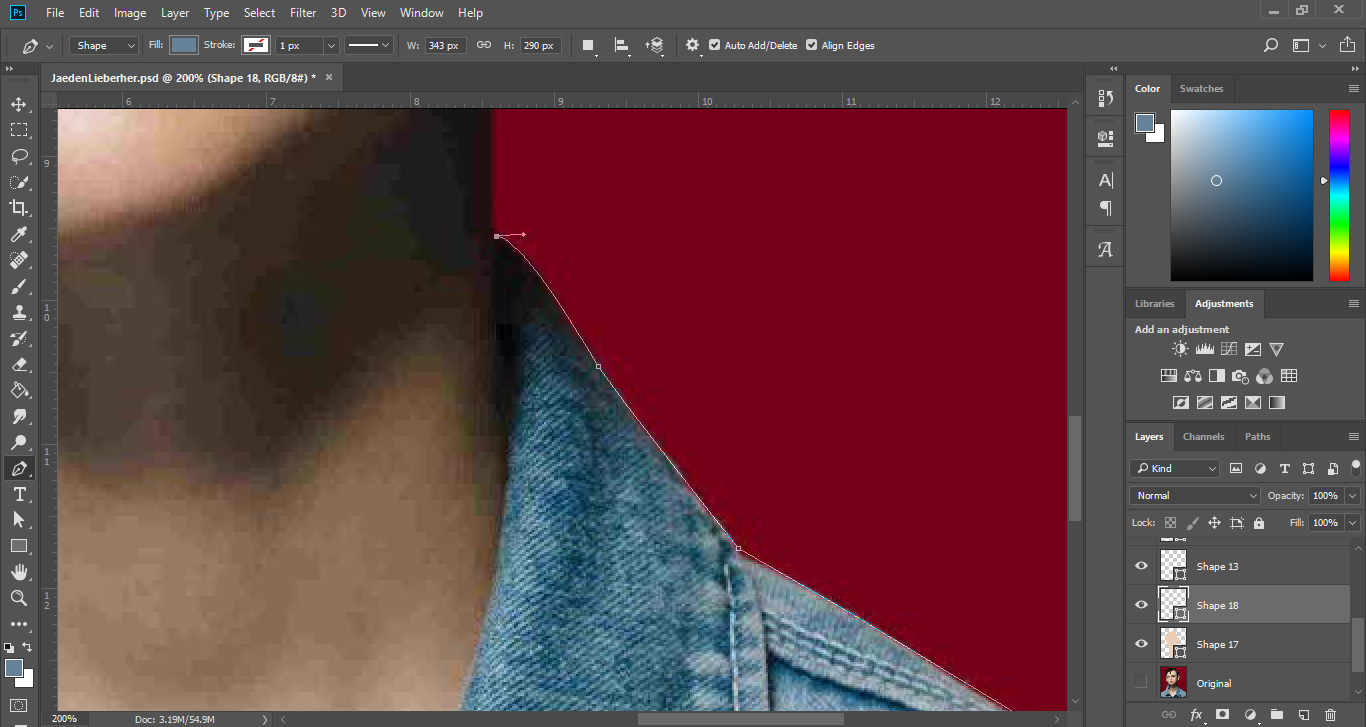The image size is (1366, 727).
Task: Click the Stroke color swatch
Action: click(x=256, y=46)
